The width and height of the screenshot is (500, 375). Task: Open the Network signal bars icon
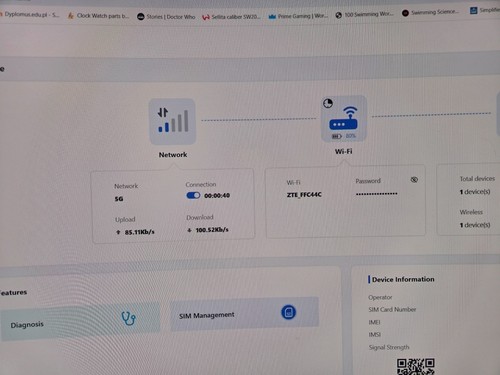pos(173,121)
